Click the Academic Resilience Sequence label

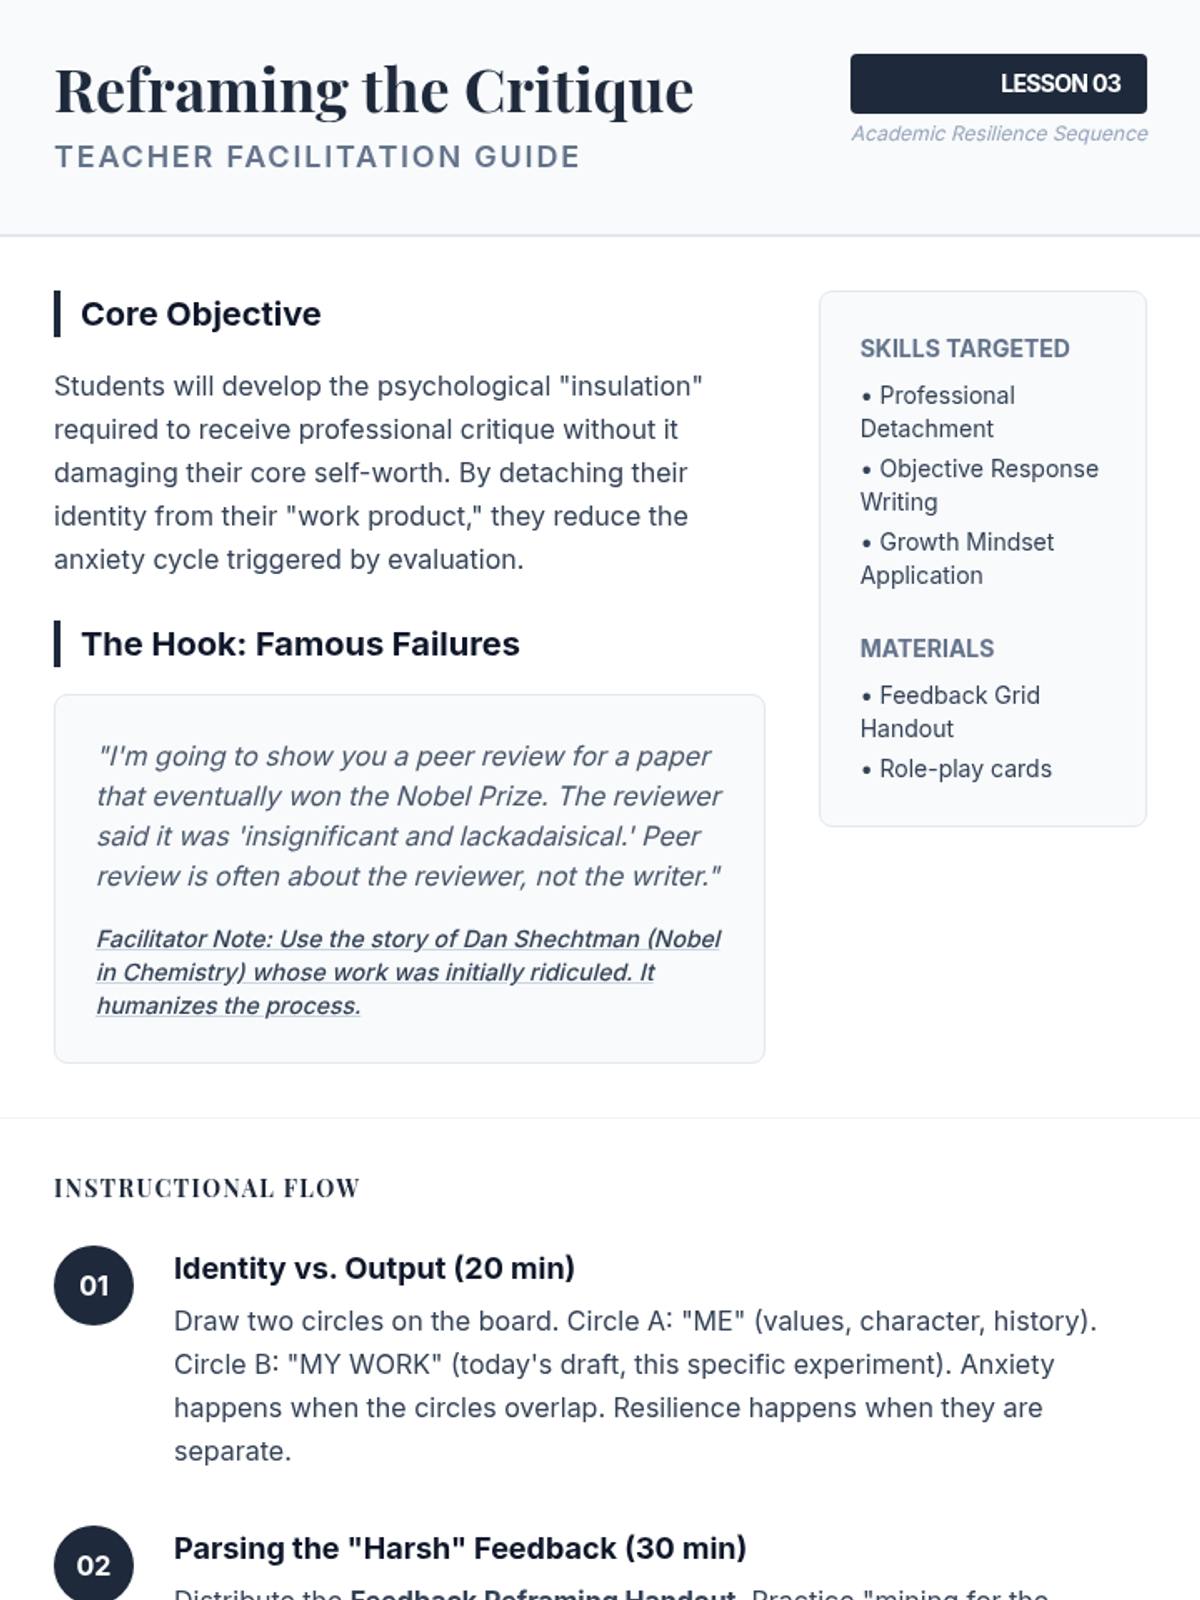pos(999,134)
